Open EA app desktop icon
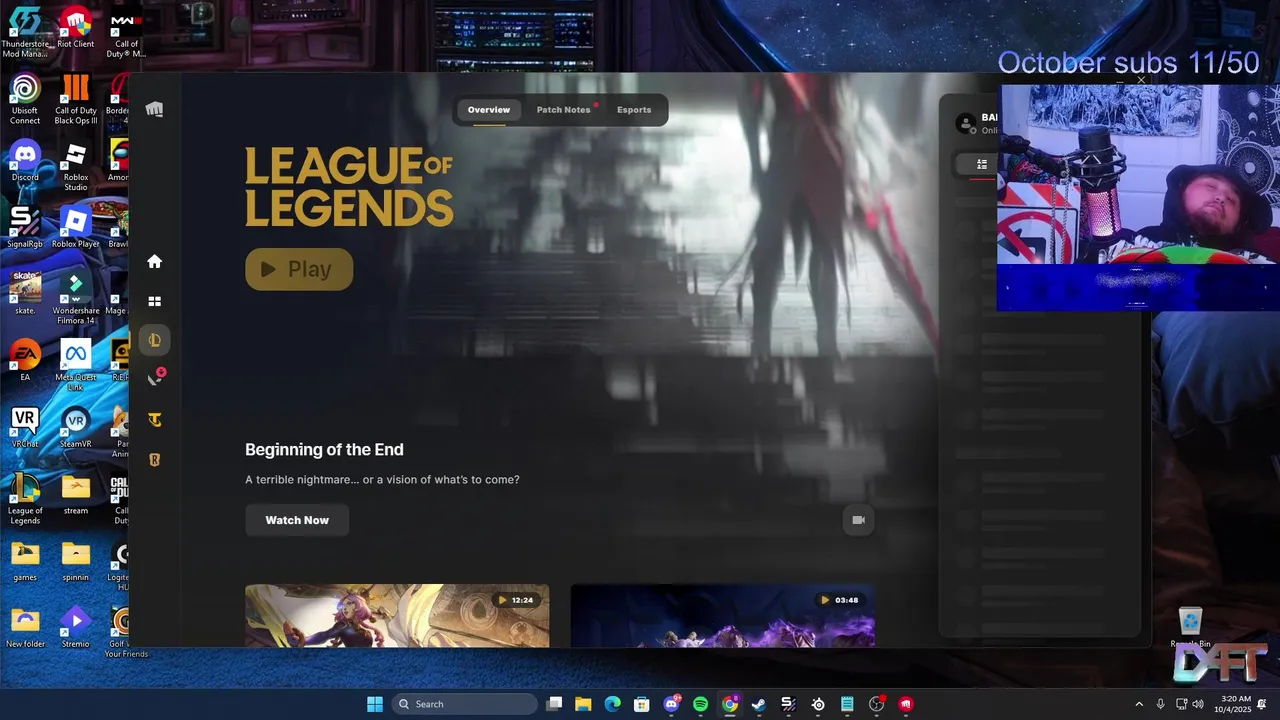The image size is (1280, 720). [25, 361]
